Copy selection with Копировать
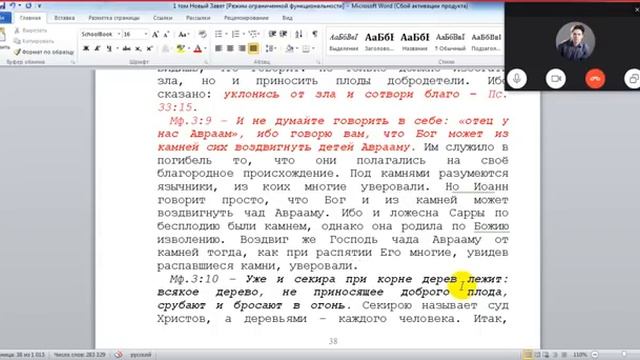 pyautogui.click(x=33, y=41)
